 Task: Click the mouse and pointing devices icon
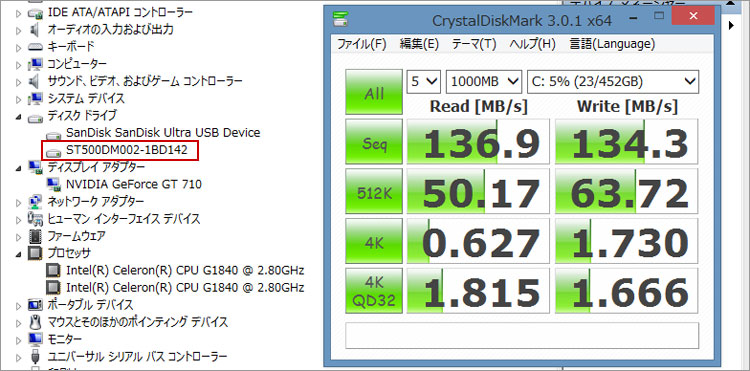[x=35, y=322]
